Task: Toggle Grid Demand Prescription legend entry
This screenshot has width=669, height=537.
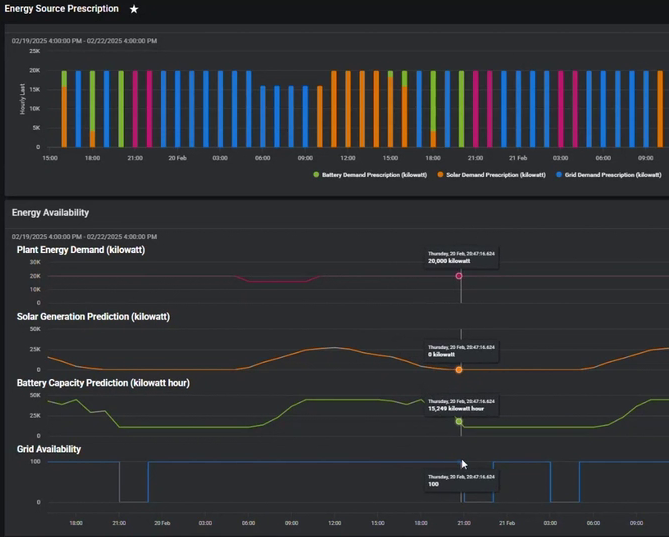Action: pyautogui.click(x=612, y=174)
